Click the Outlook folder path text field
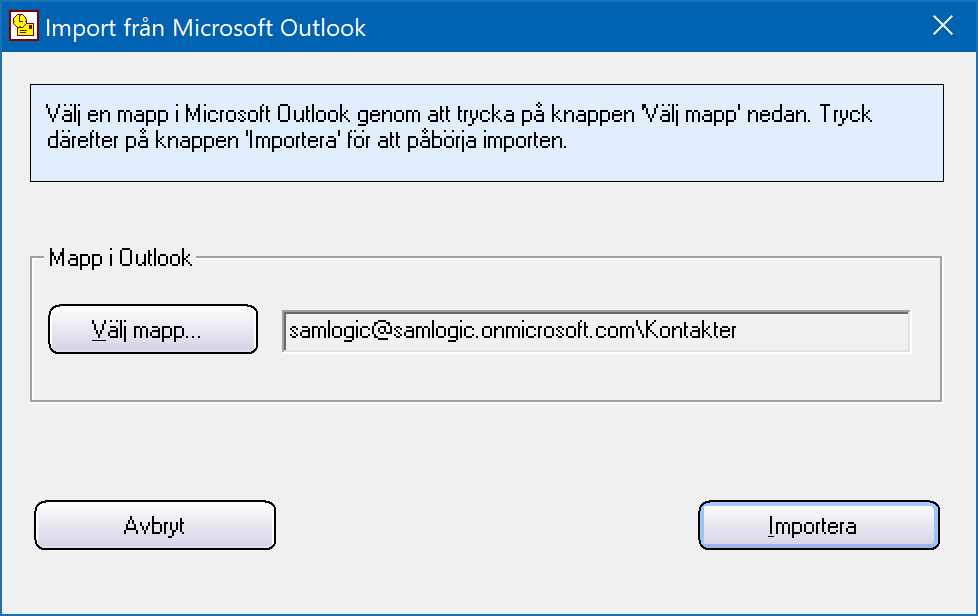The image size is (978, 616). 596,331
